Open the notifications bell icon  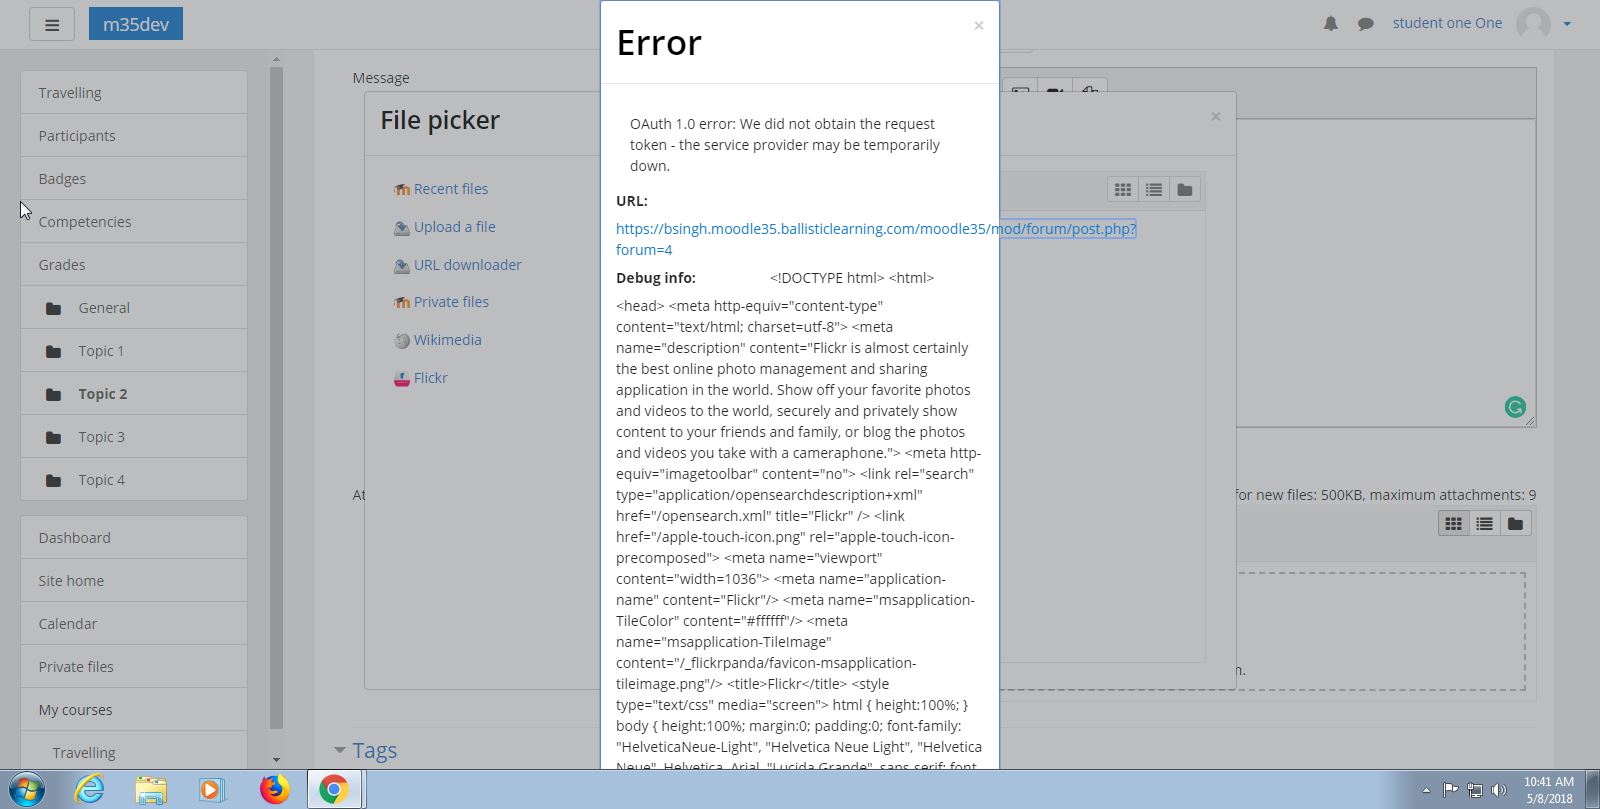(1331, 23)
